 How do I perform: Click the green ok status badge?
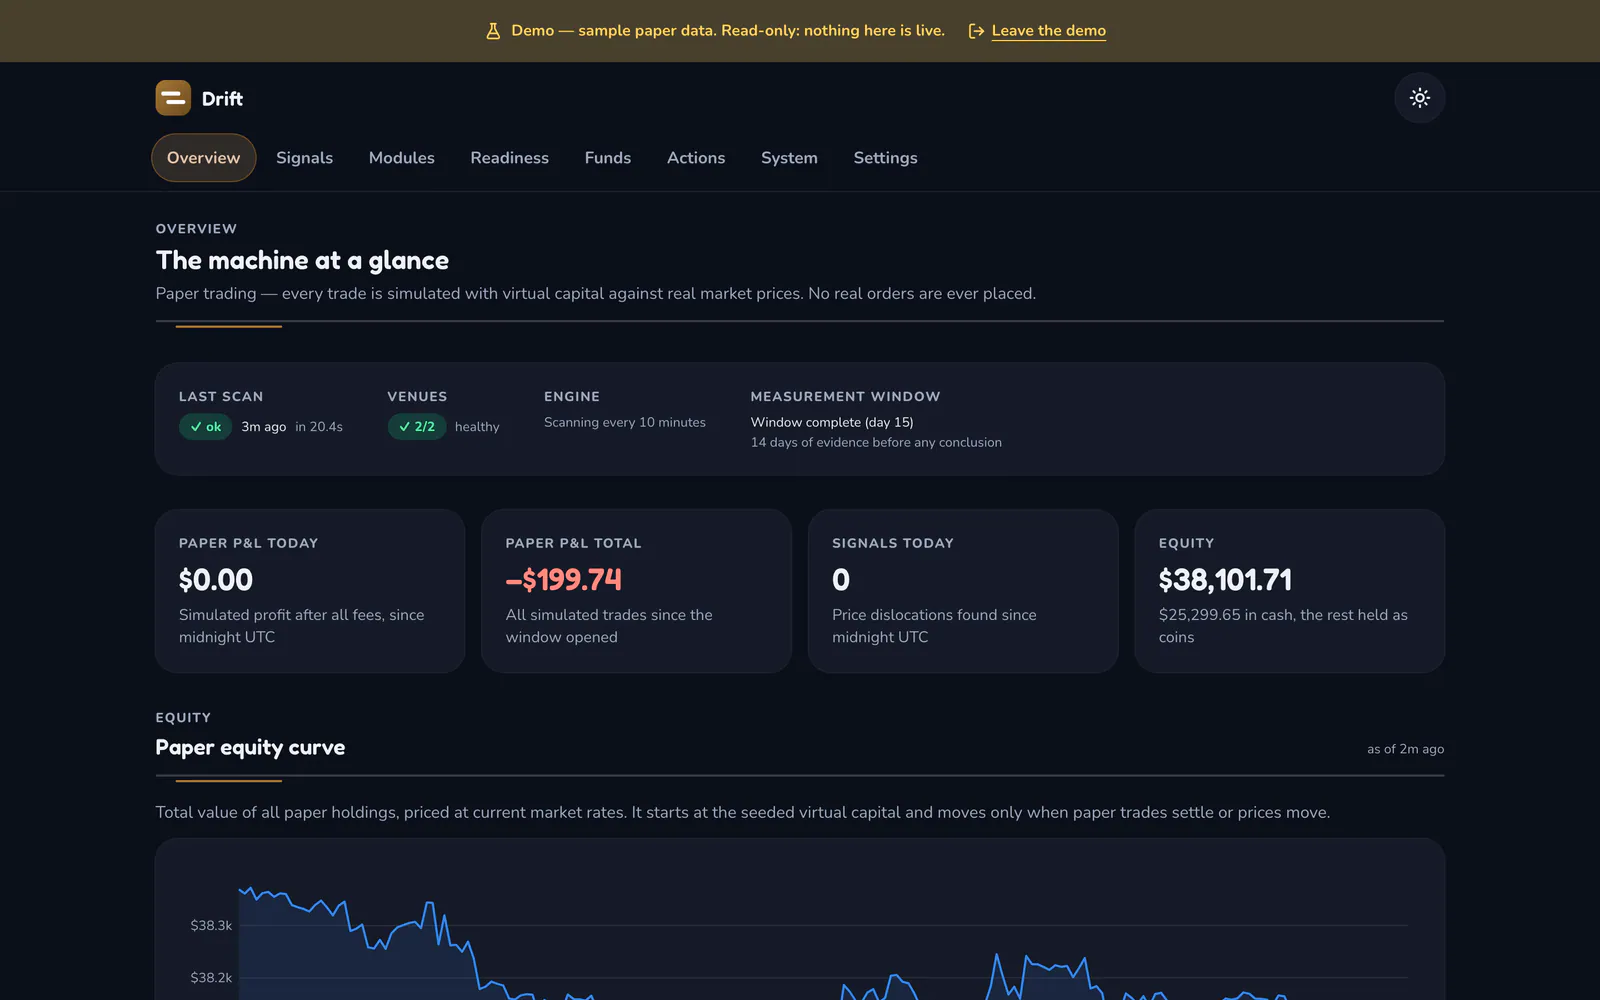tap(205, 427)
